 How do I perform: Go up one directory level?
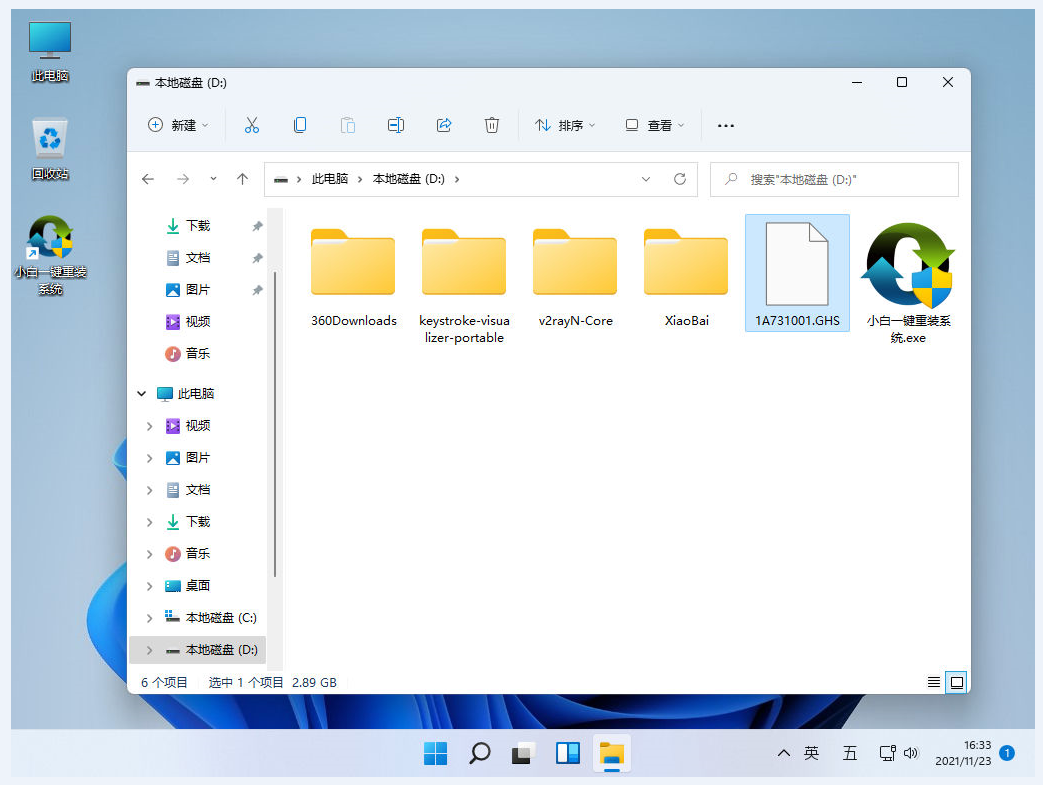pos(242,179)
